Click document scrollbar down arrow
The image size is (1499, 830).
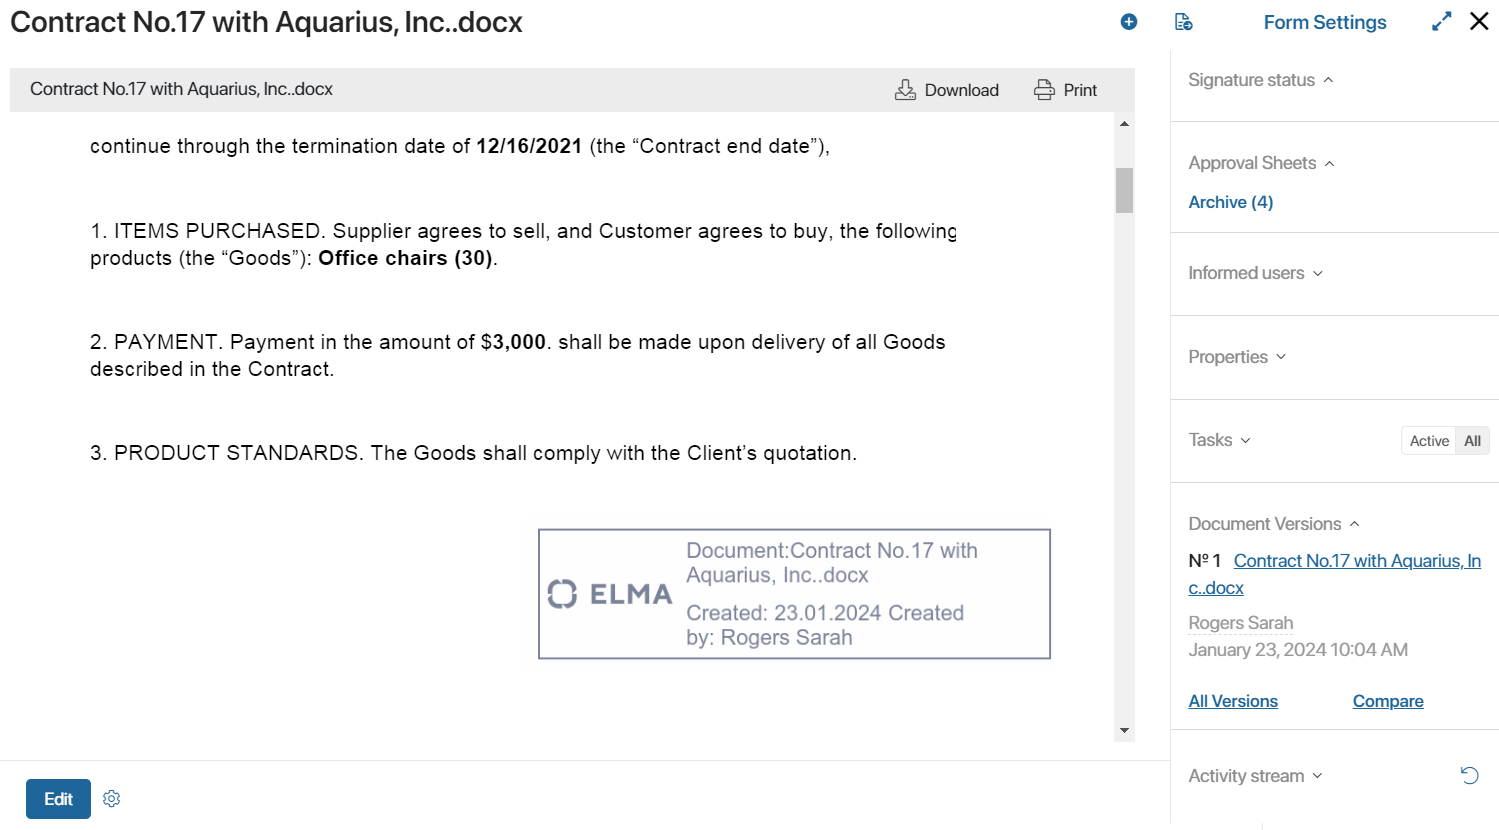pyautogui.click(x=1124, y=730)
